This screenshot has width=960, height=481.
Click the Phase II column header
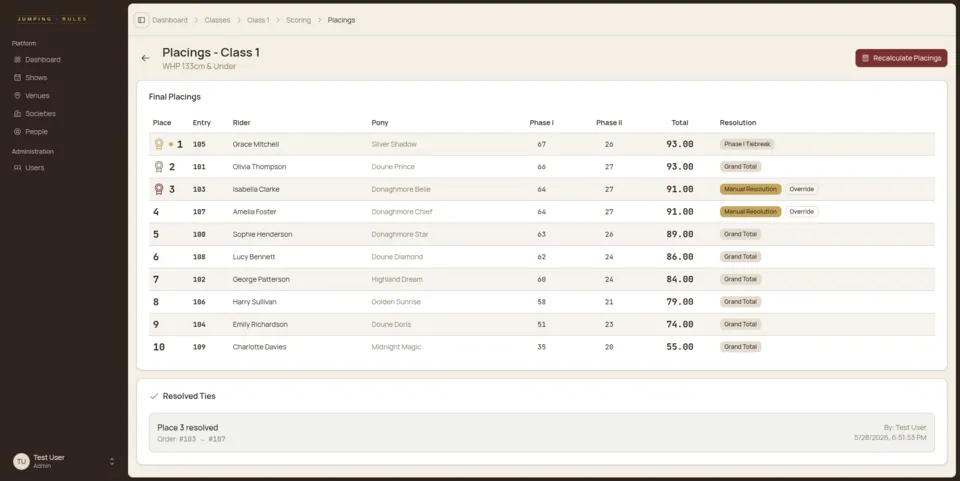pyautogui.click(x=609, y=122)
